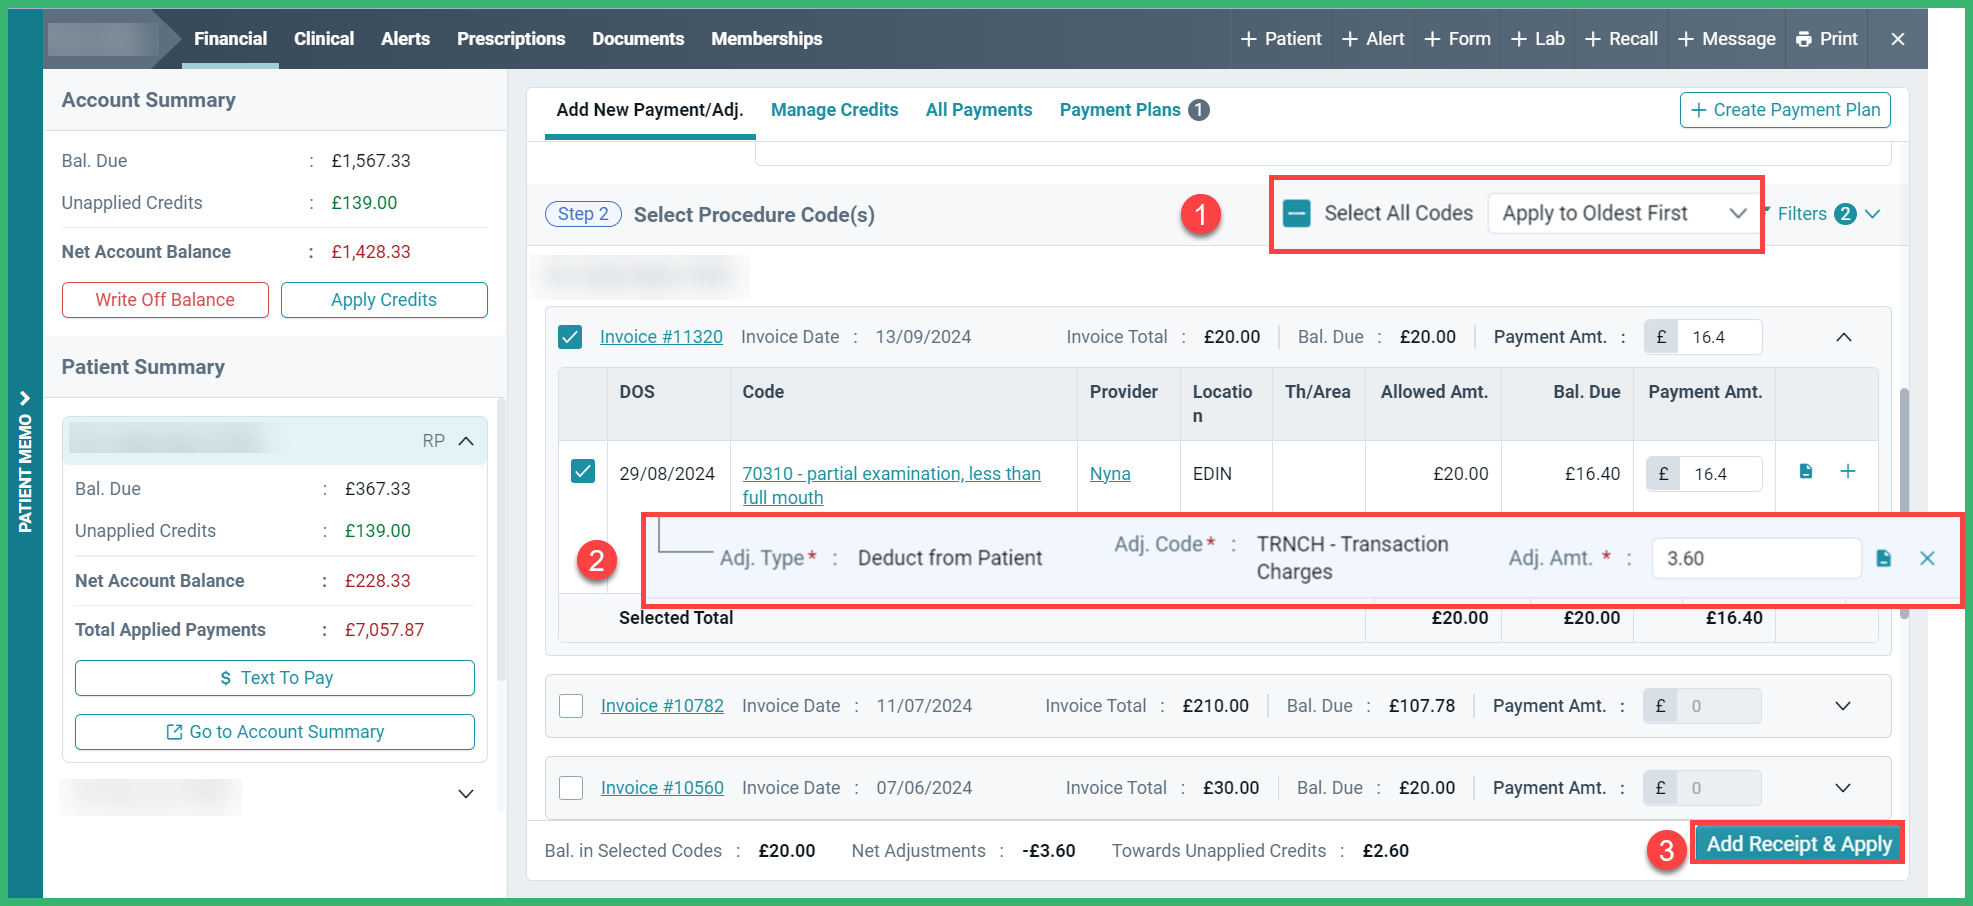
Task: Switch to Clinical tab
Action: (324, 39)
